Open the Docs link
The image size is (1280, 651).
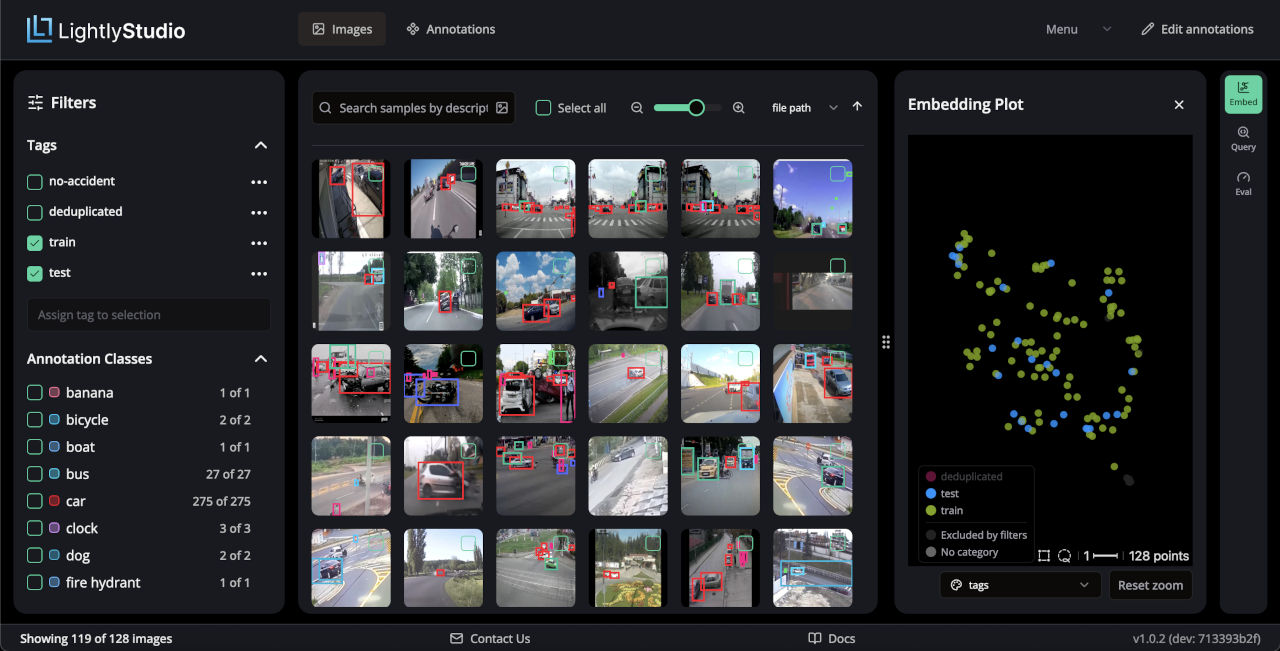click(832, 638)
